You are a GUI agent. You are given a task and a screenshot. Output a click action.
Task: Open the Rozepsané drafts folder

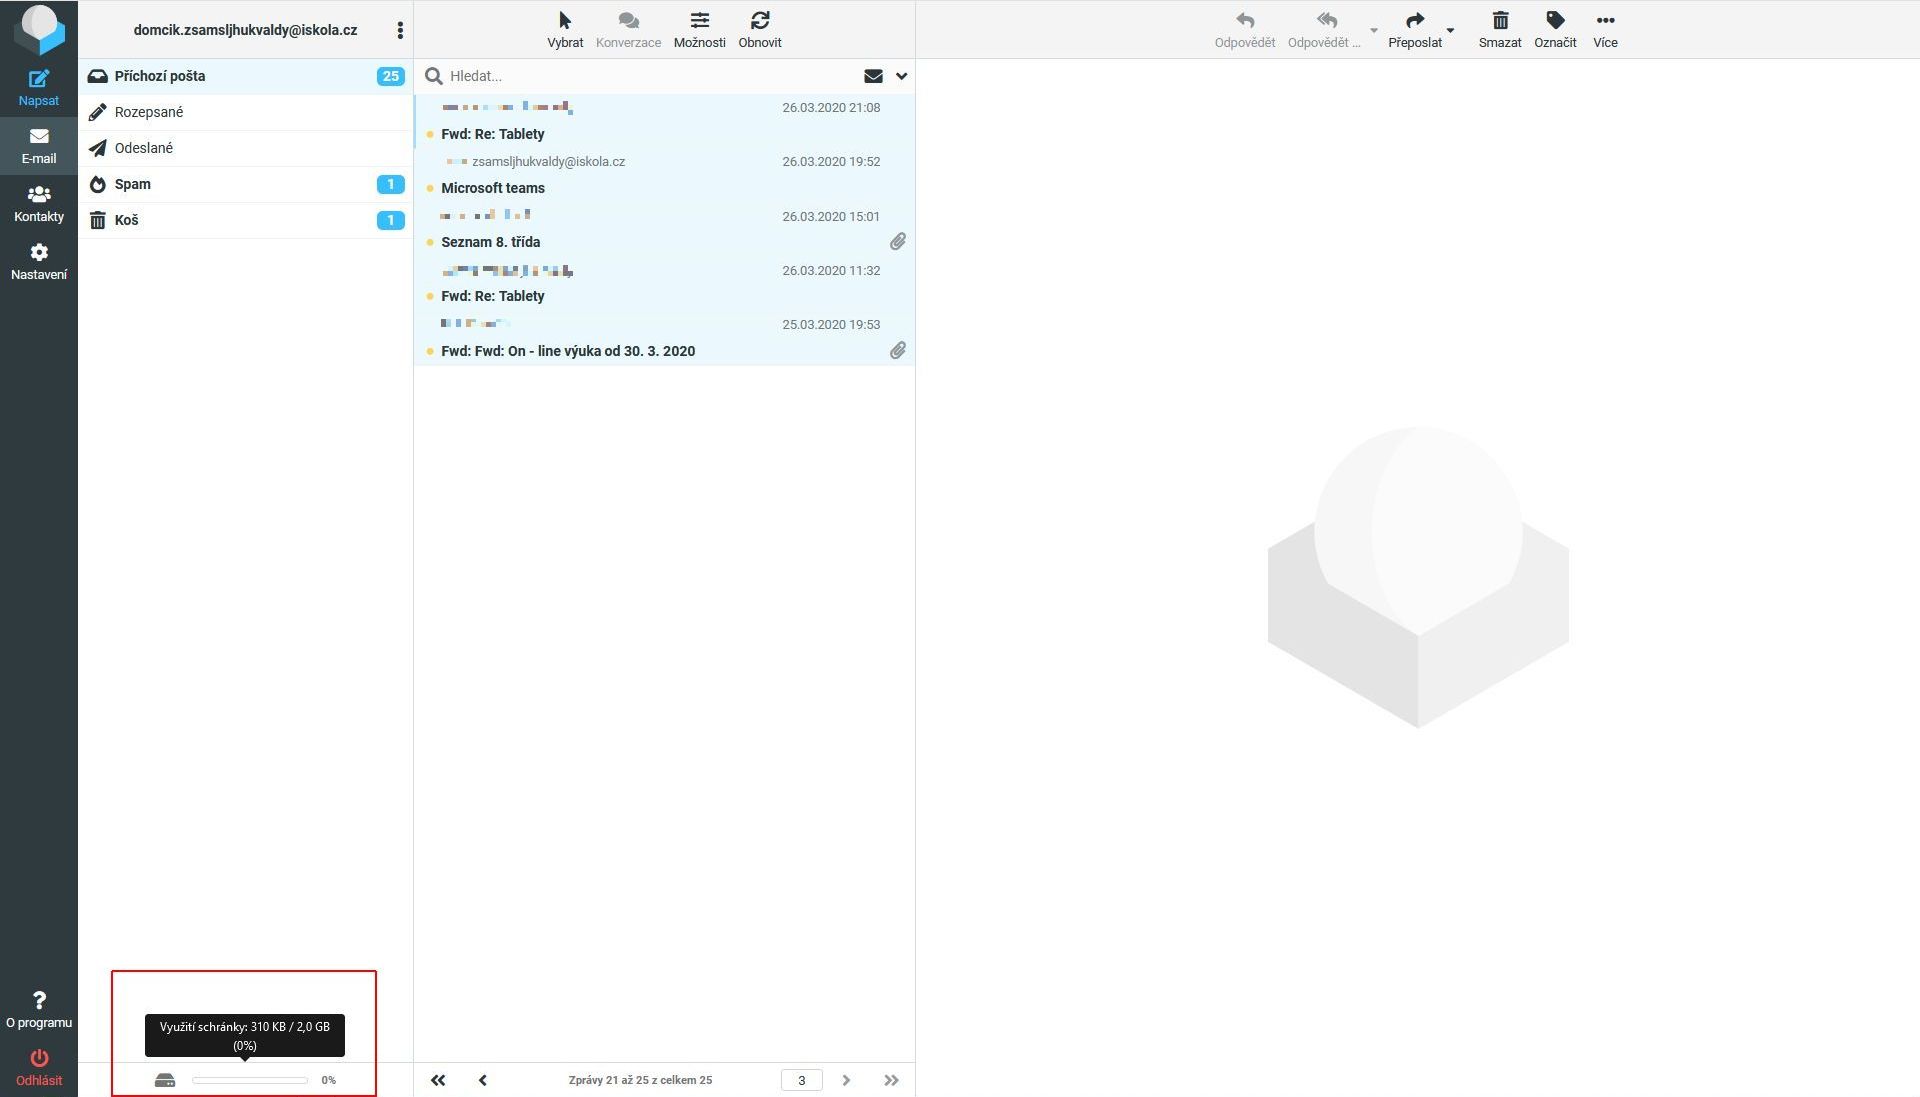pos(246,112)
